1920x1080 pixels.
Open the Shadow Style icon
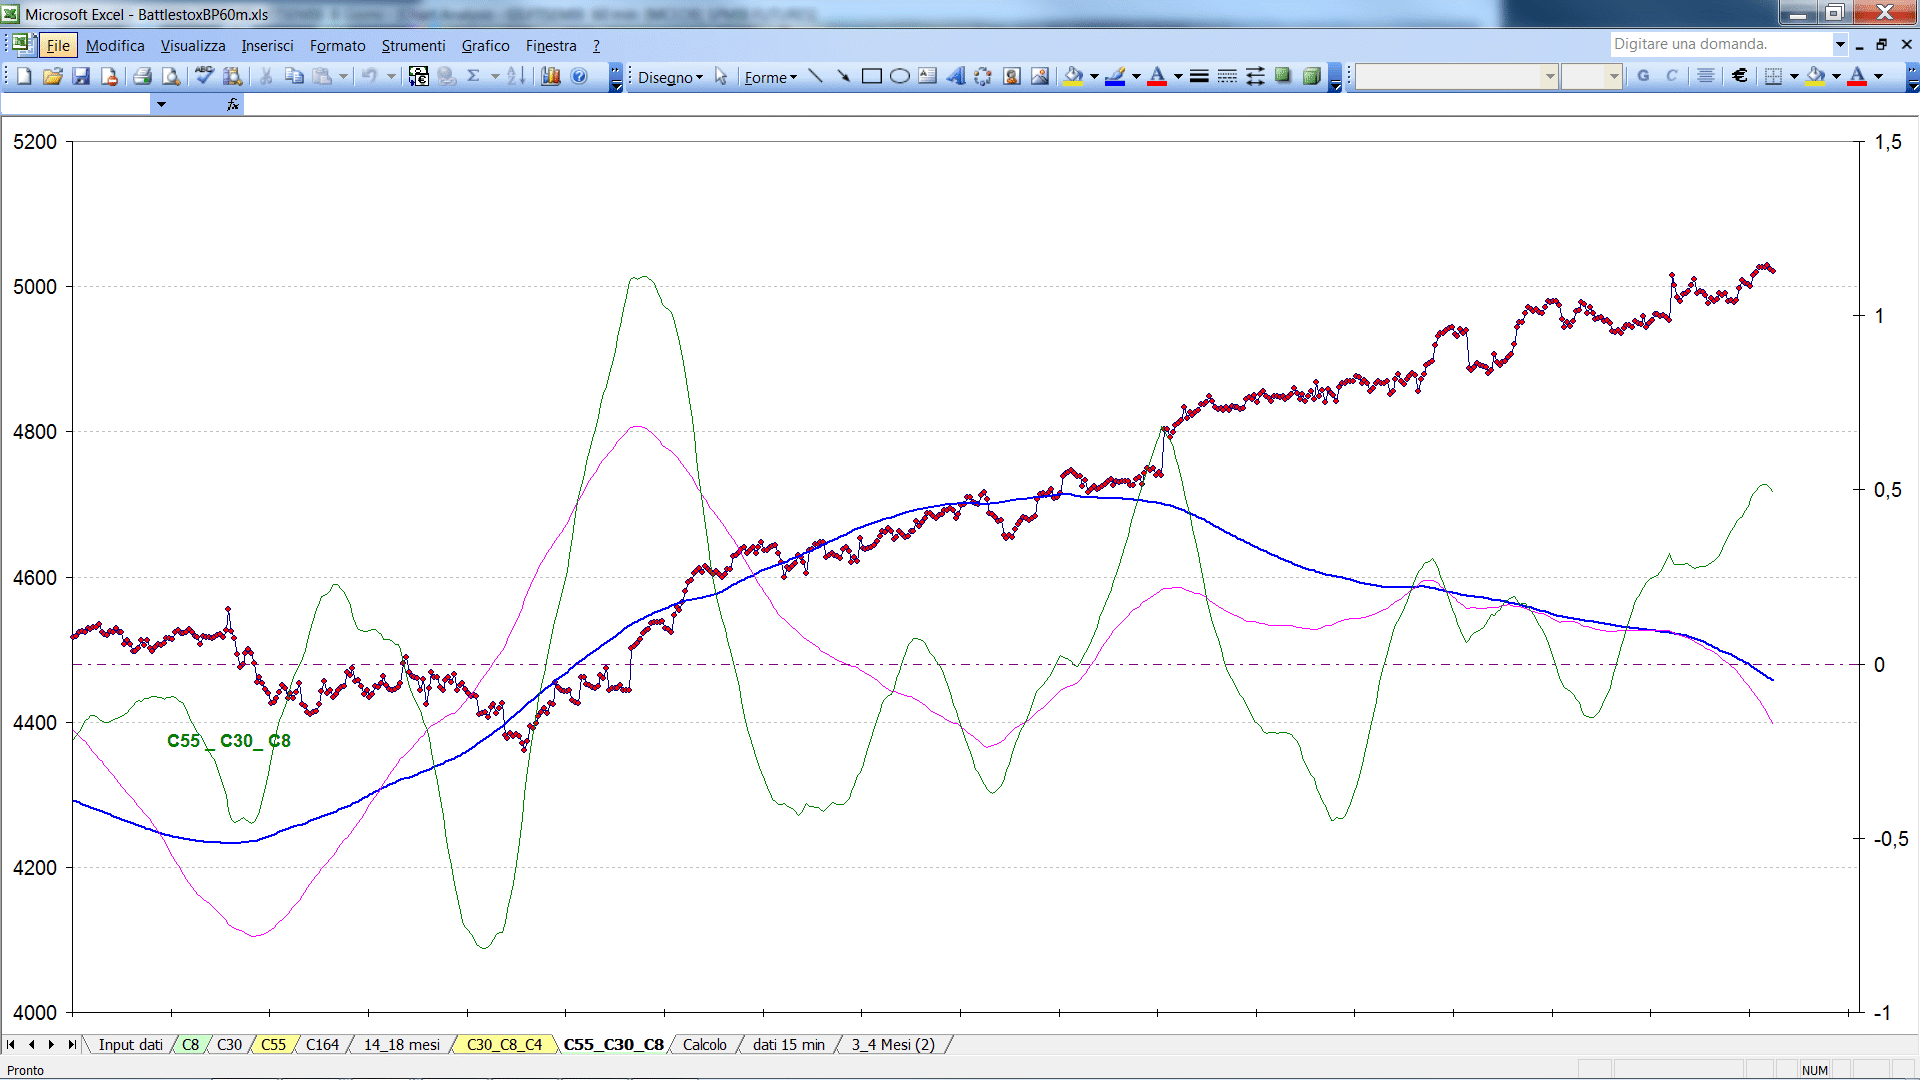point(1283,76)
